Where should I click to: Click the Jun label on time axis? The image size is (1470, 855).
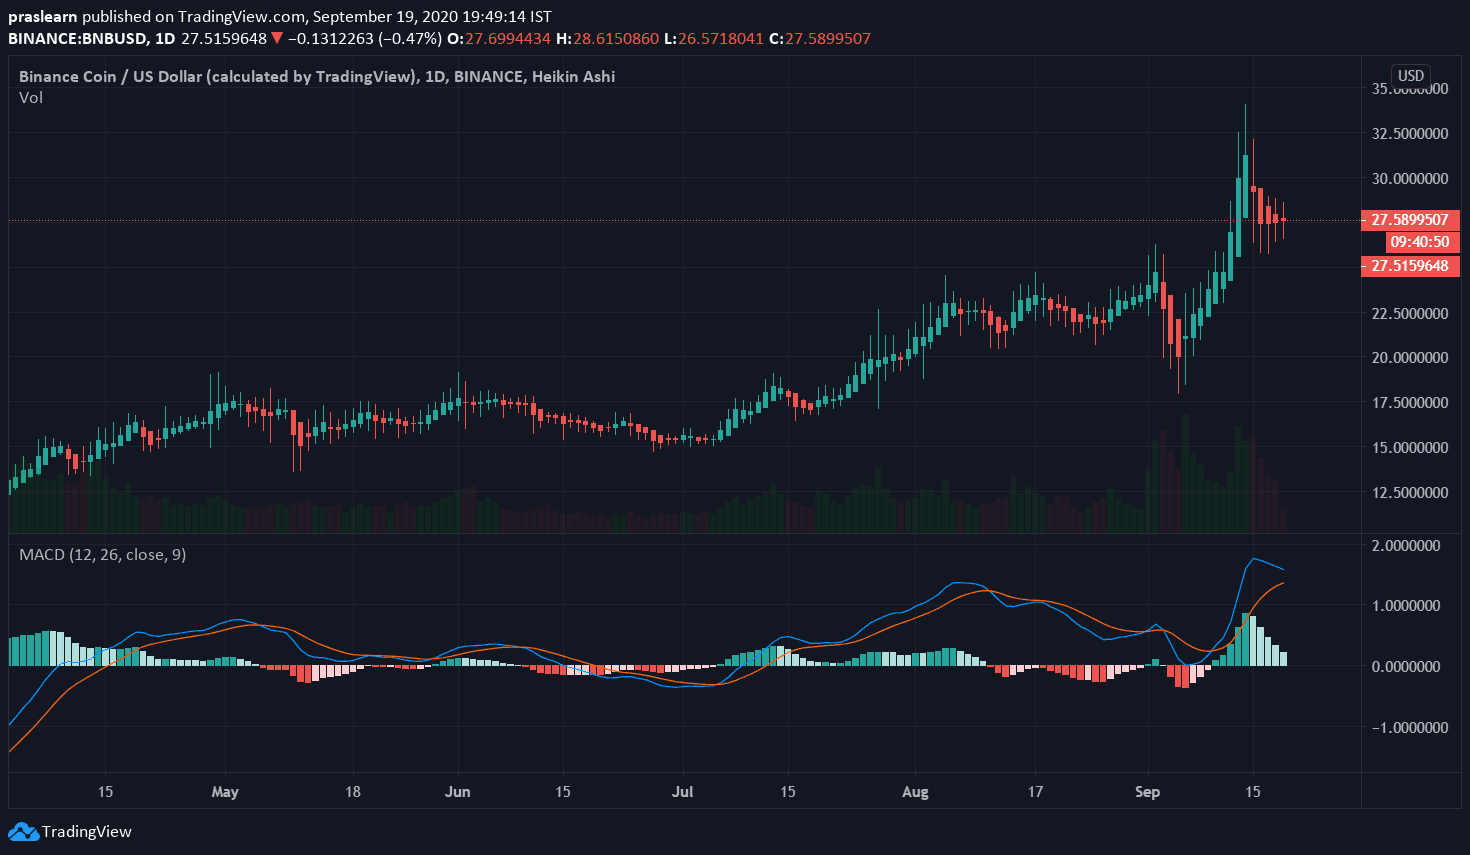tap(457, 792)
